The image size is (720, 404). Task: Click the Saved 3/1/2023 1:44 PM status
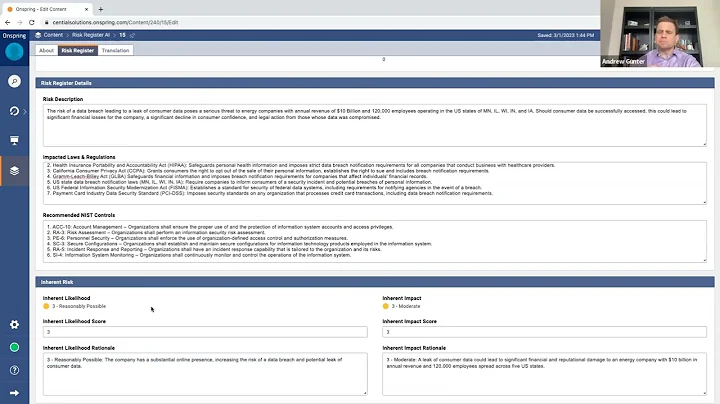pyautogui.click(x=566, y=35)
